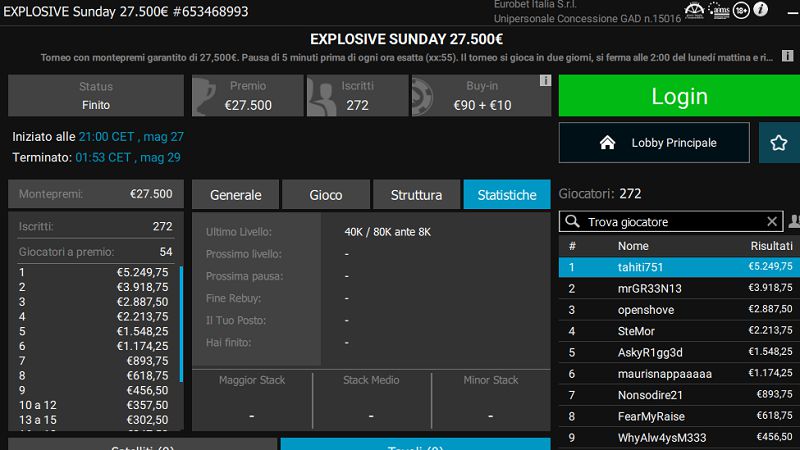Image resolution: width=800 pixels, height=450 pixels.
Task: Sort by the Risultati column header
Action: 771,246
